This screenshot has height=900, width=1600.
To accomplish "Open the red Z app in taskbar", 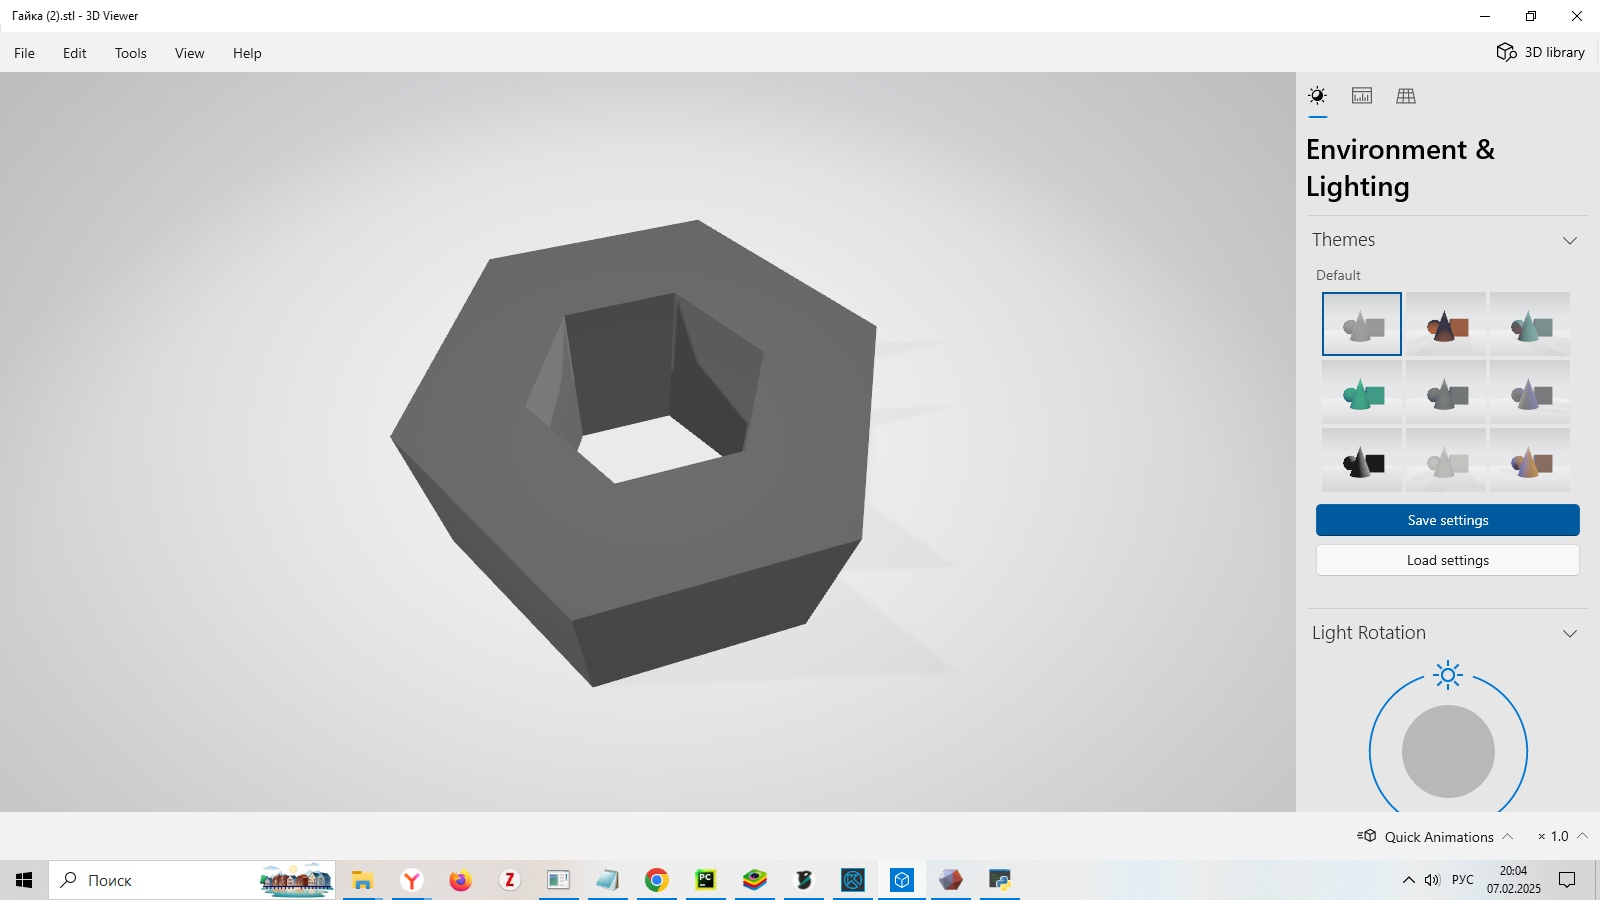I will pos(509,880).
